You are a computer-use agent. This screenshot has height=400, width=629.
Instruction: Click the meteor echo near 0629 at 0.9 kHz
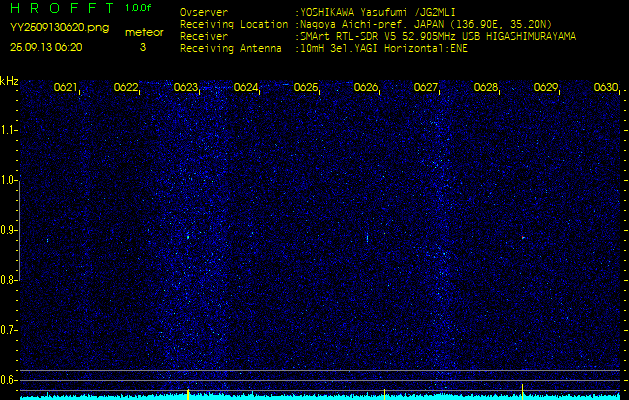click(523, 238)
